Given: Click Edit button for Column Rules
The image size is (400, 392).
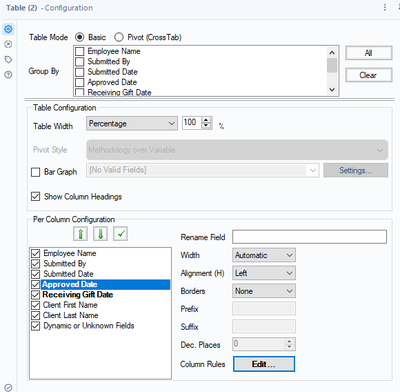Looking at the screenshot, I should [x=264, y=364].
